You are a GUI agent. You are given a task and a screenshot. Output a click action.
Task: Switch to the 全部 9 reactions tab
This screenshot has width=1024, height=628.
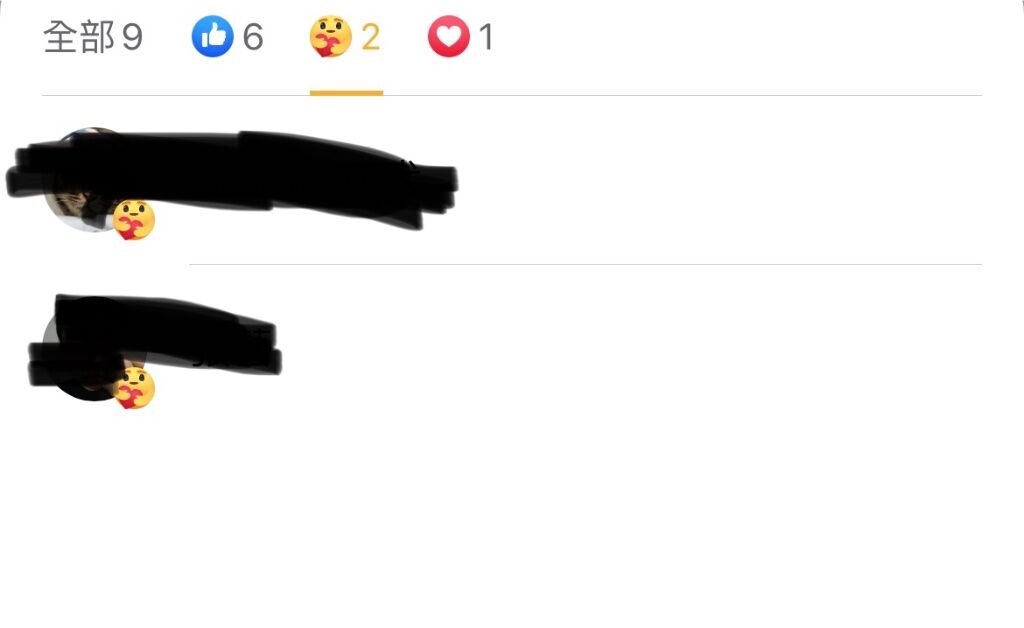(93, 37)
